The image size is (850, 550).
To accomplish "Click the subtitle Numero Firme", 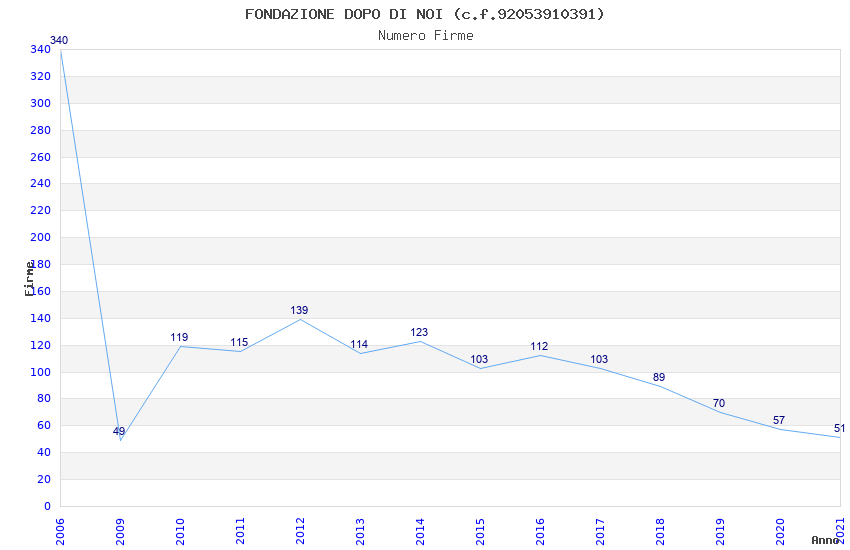I will click(426, 36).
